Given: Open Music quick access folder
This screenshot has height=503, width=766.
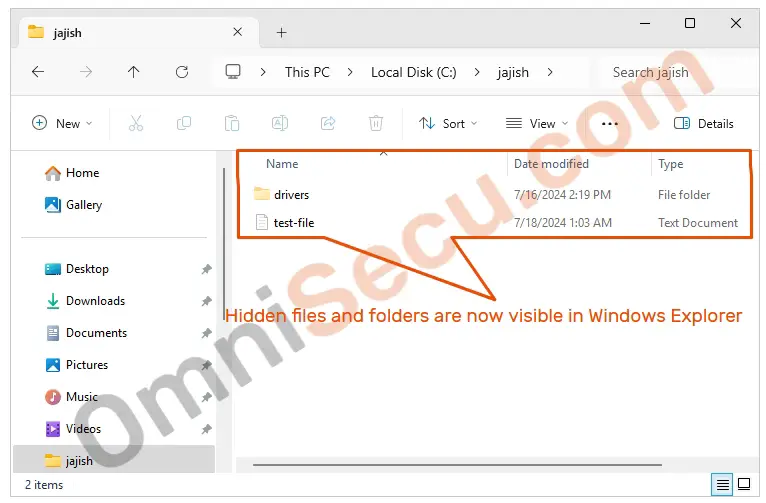Looking at the screenshot, I should click(71, 397).
